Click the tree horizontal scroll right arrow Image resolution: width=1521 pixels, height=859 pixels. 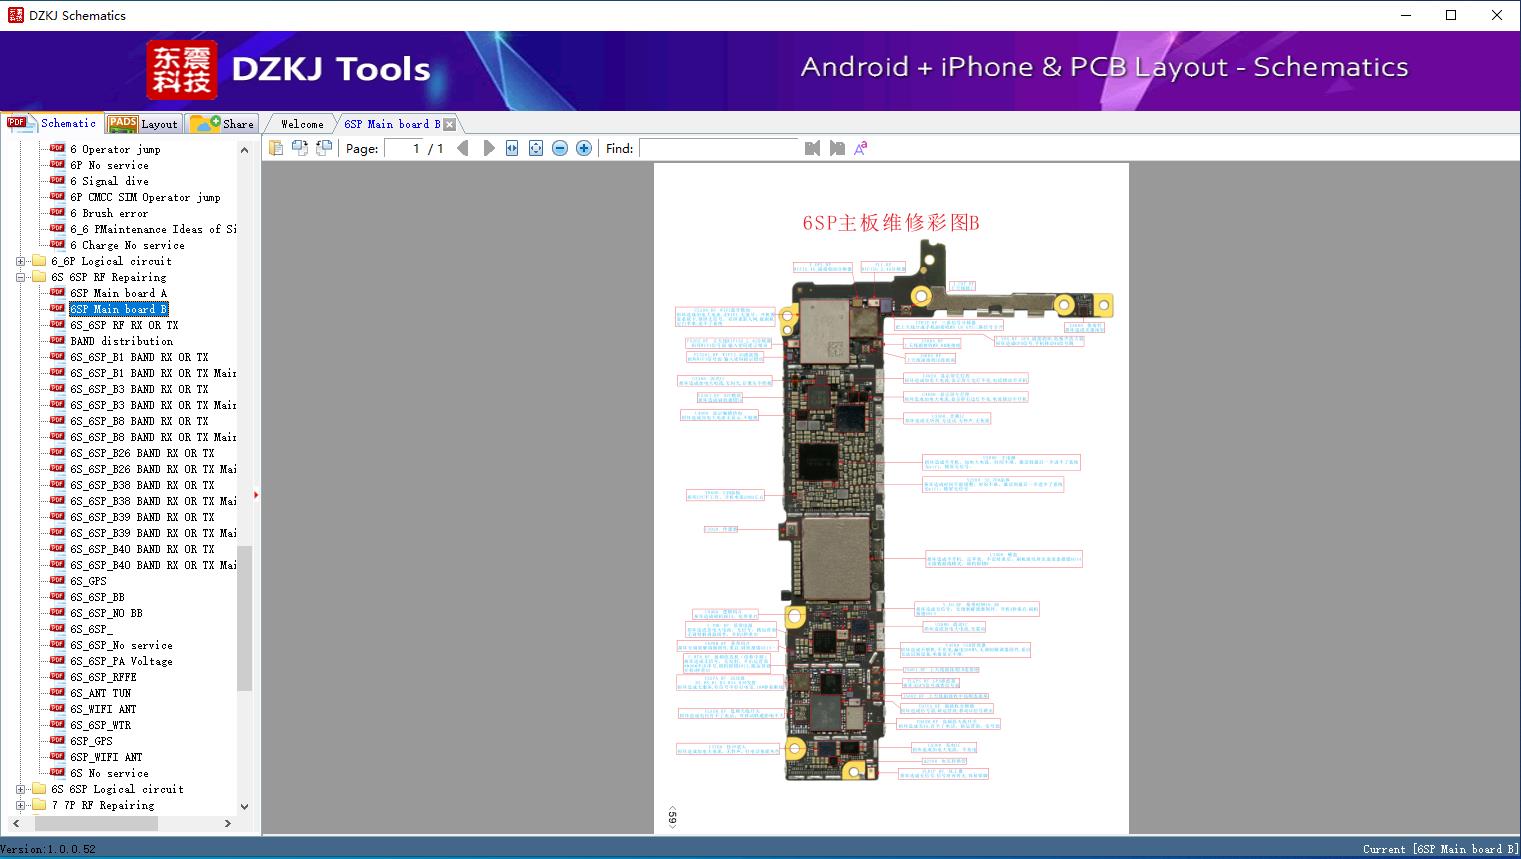pyautogui.click(x=227, y=823)
